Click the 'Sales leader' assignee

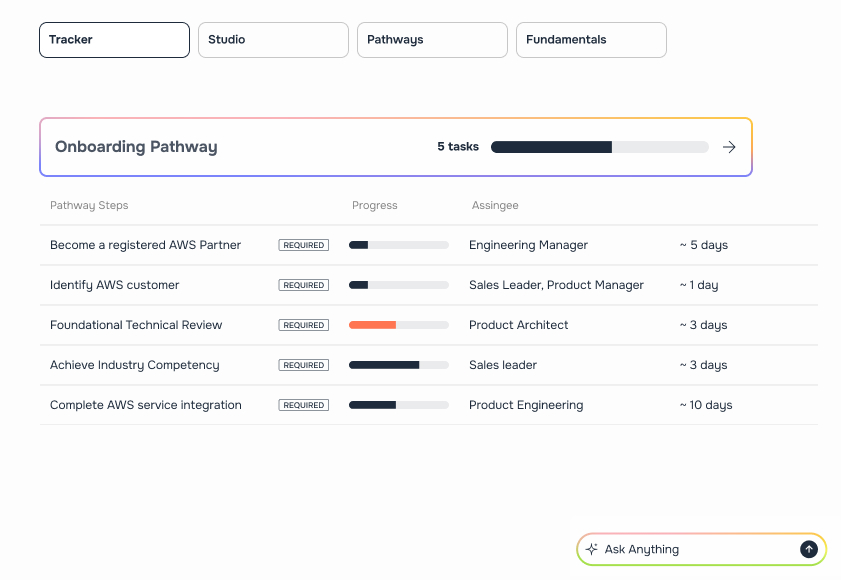[x=503, y=365]
